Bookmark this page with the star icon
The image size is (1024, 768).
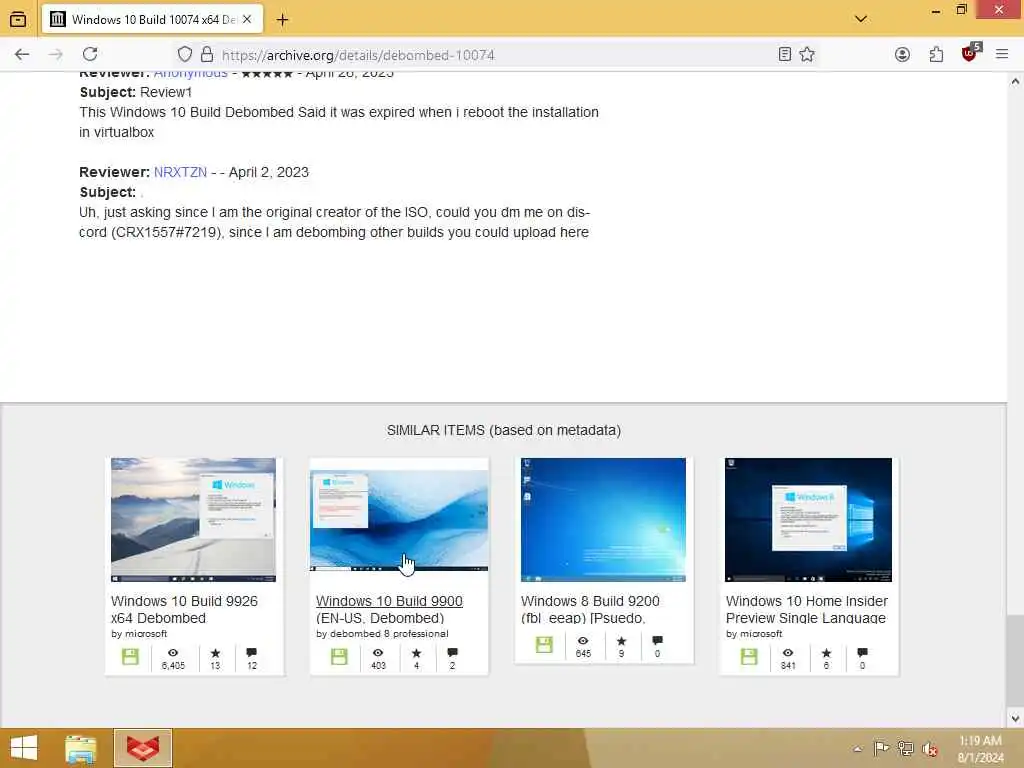(x=807, y=54)
